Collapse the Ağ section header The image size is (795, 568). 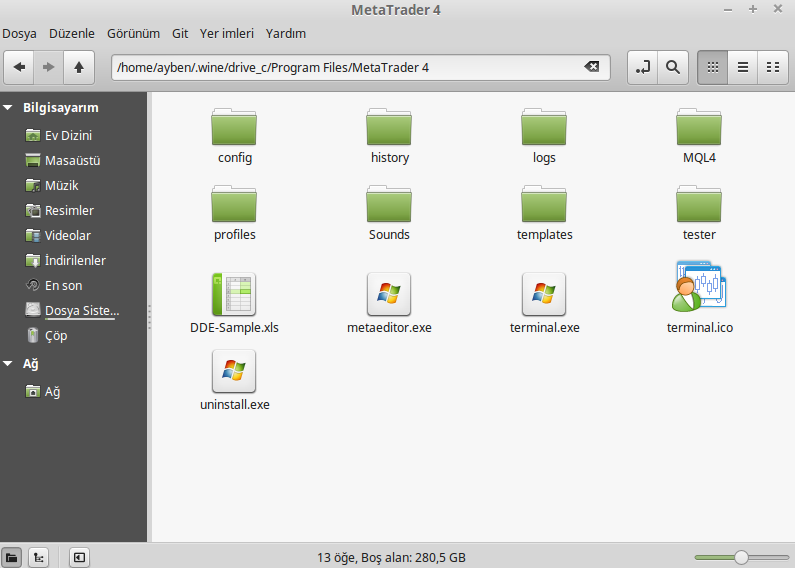coord(8,364)
